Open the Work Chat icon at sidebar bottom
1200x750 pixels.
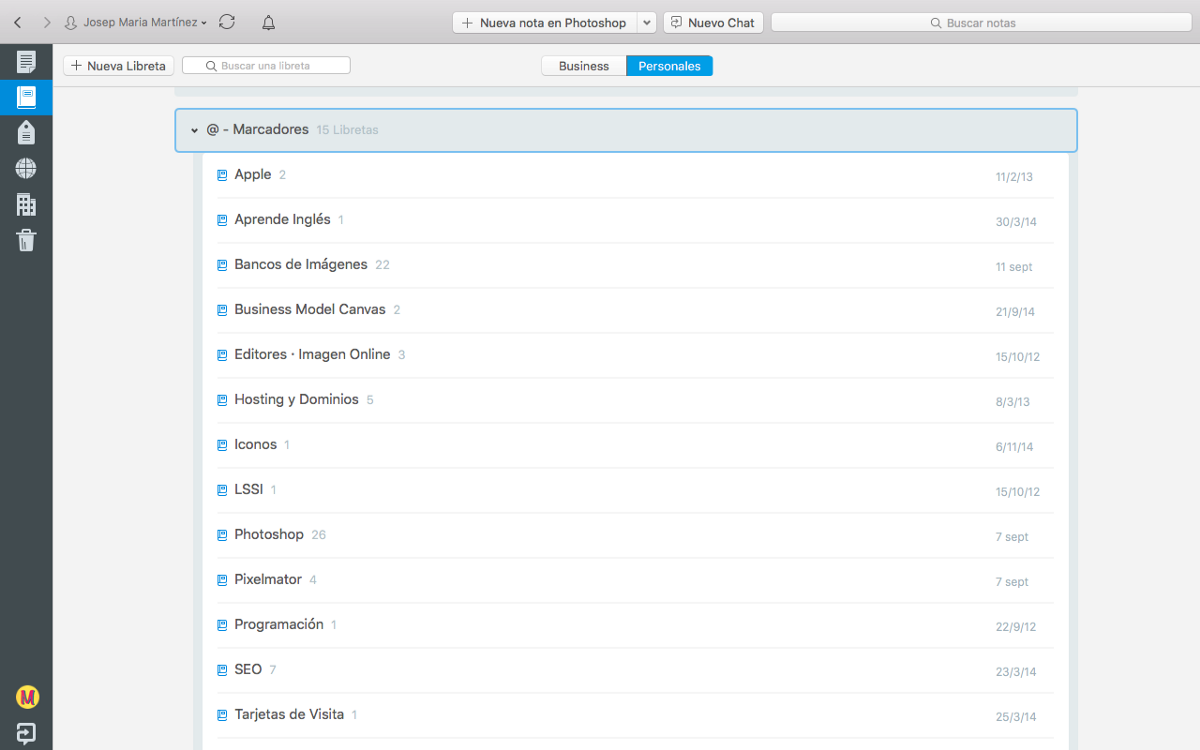tap(27, 732)
